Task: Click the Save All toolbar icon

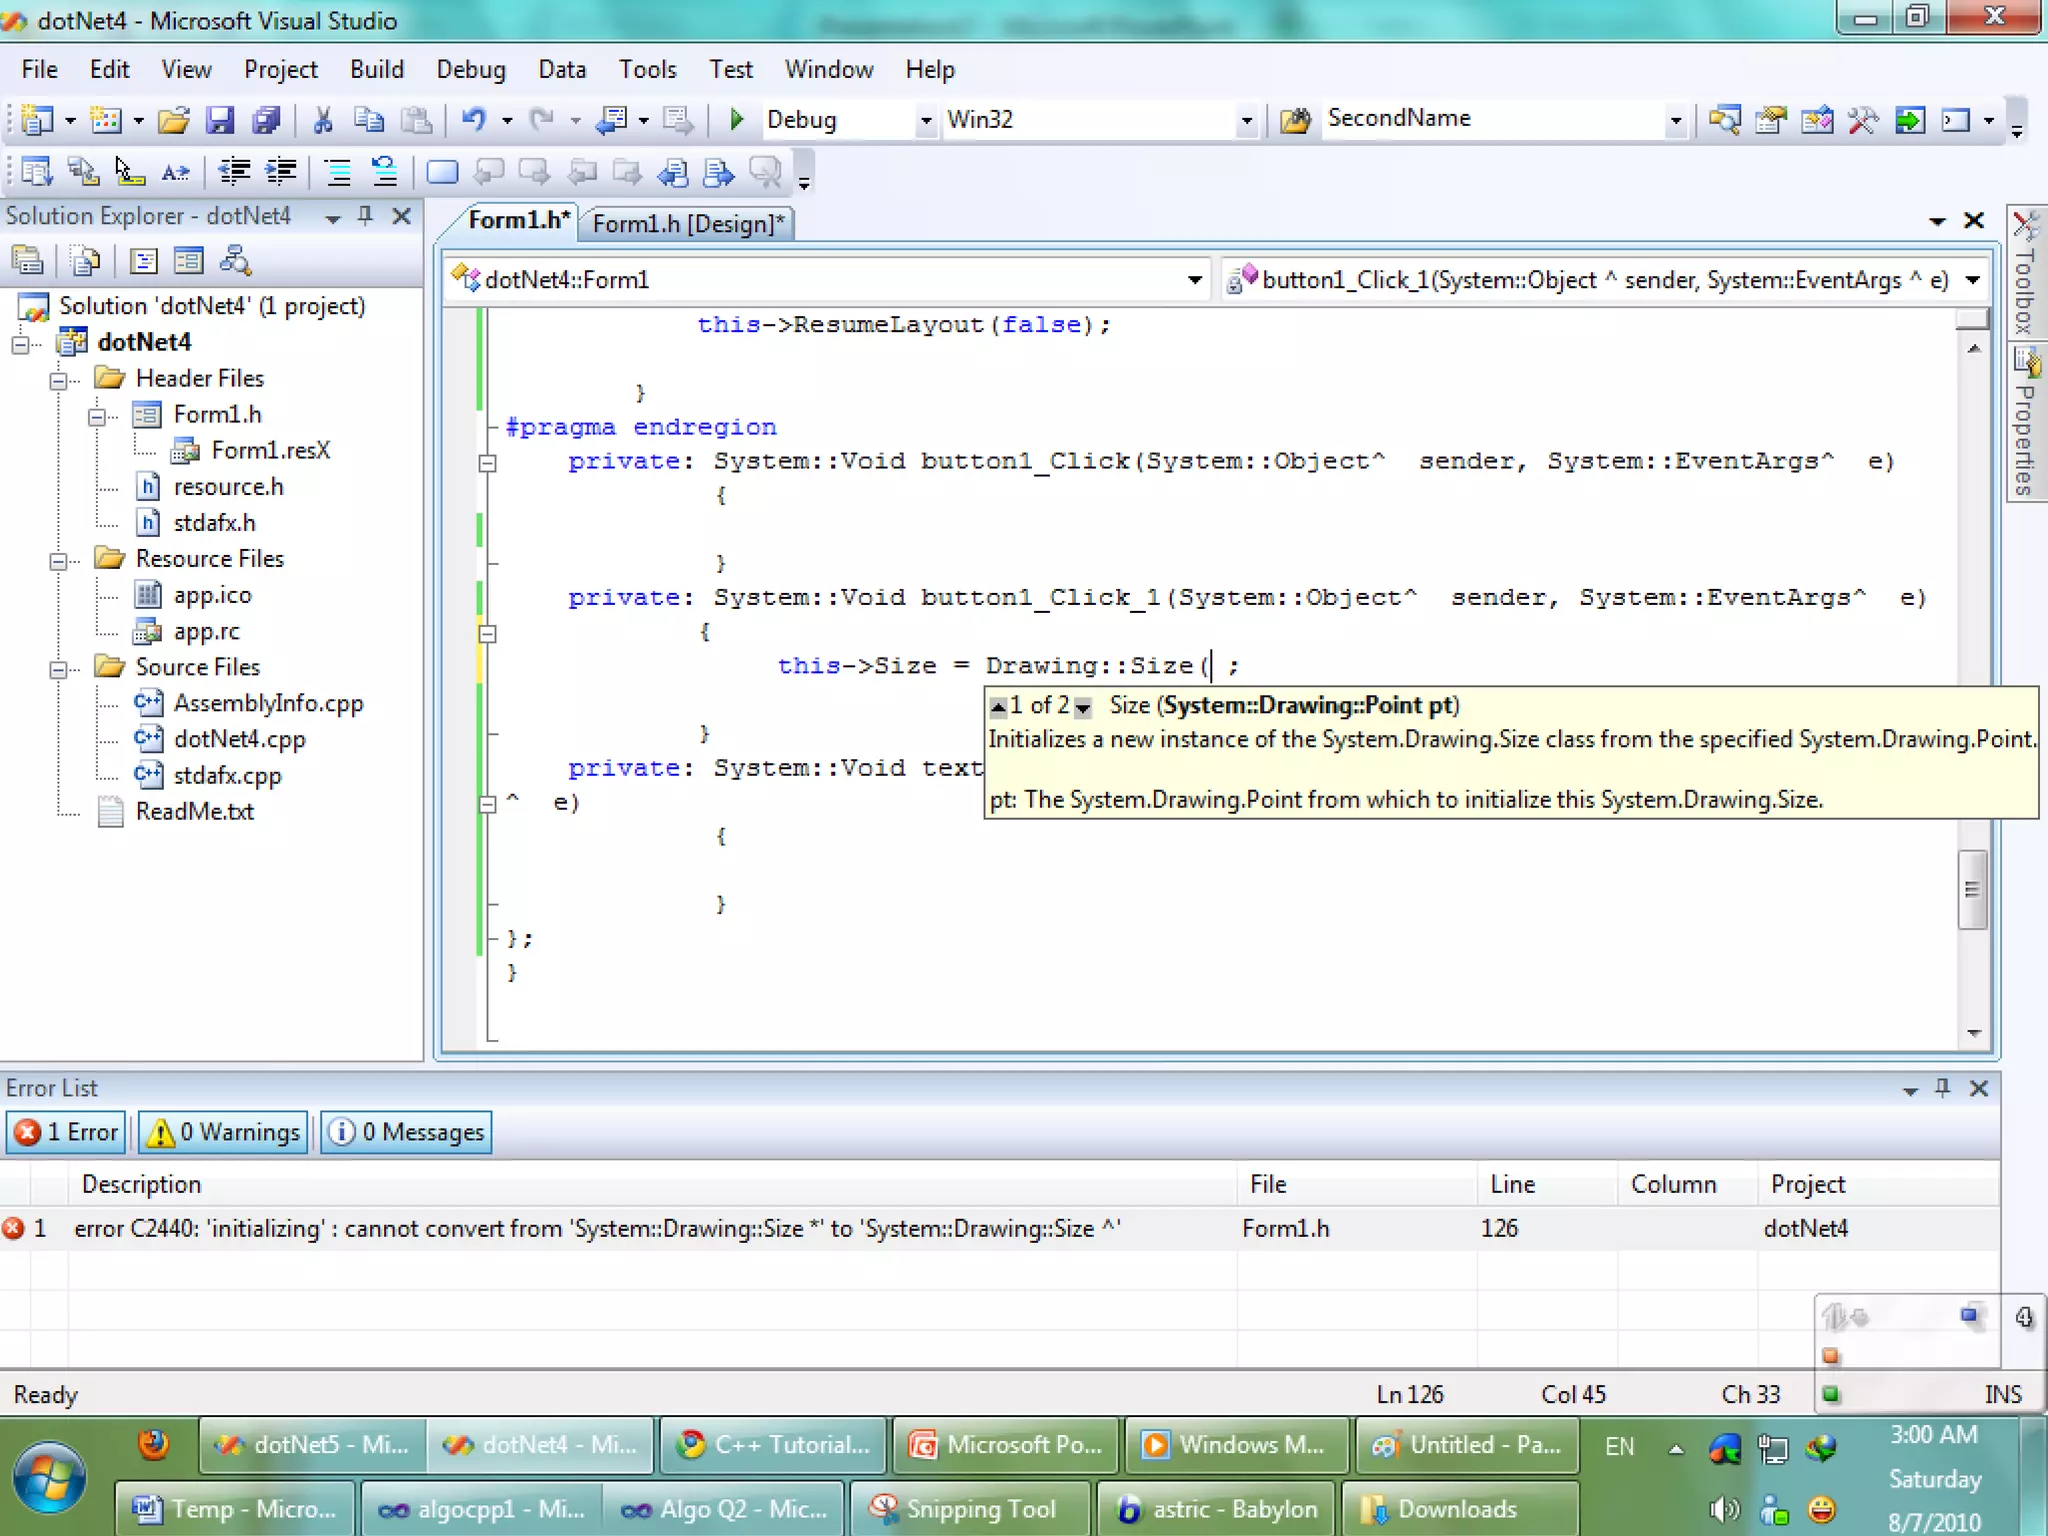Action: click(x=266, y=120)
